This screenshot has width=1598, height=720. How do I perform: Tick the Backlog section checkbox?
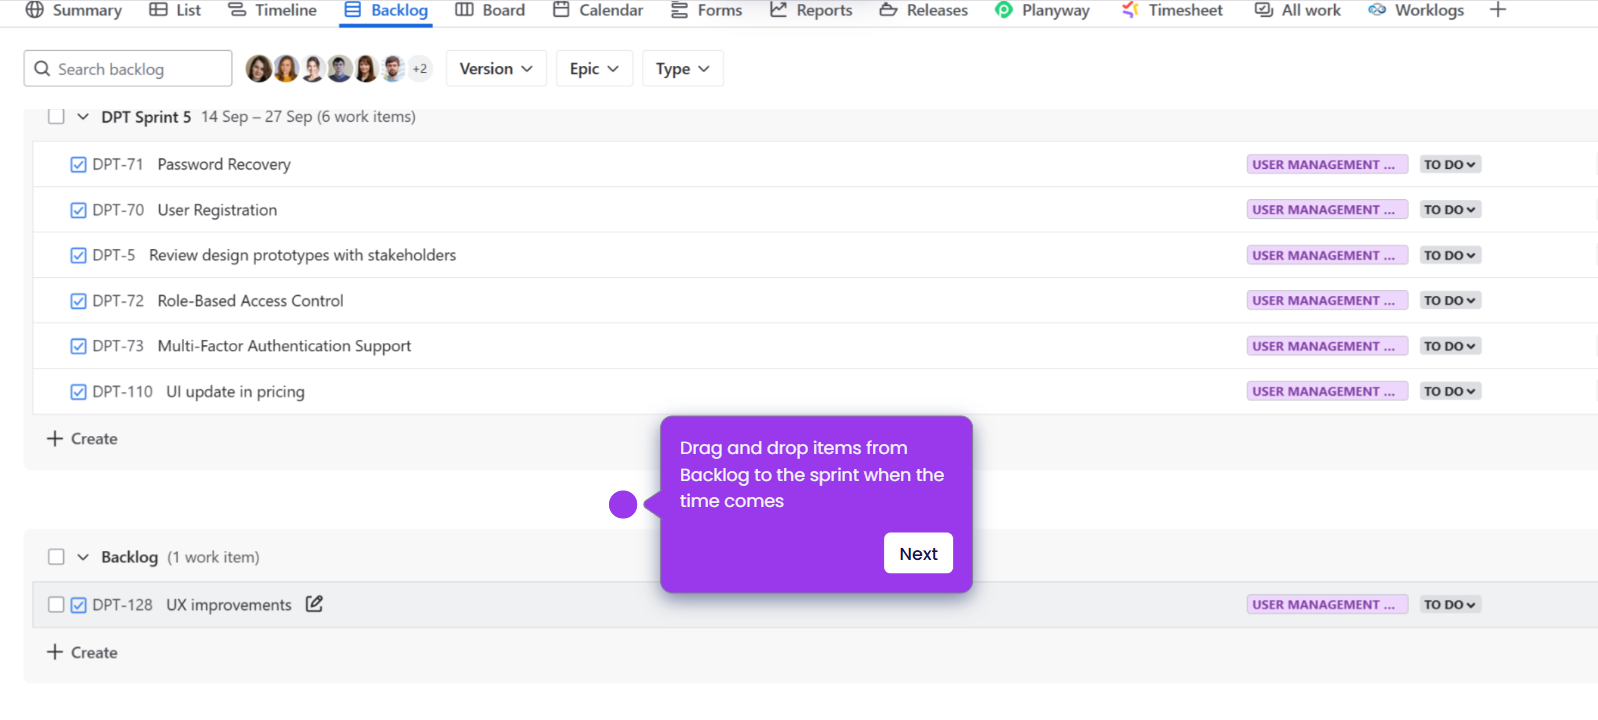pyautogui.click(x=56, y=557)
